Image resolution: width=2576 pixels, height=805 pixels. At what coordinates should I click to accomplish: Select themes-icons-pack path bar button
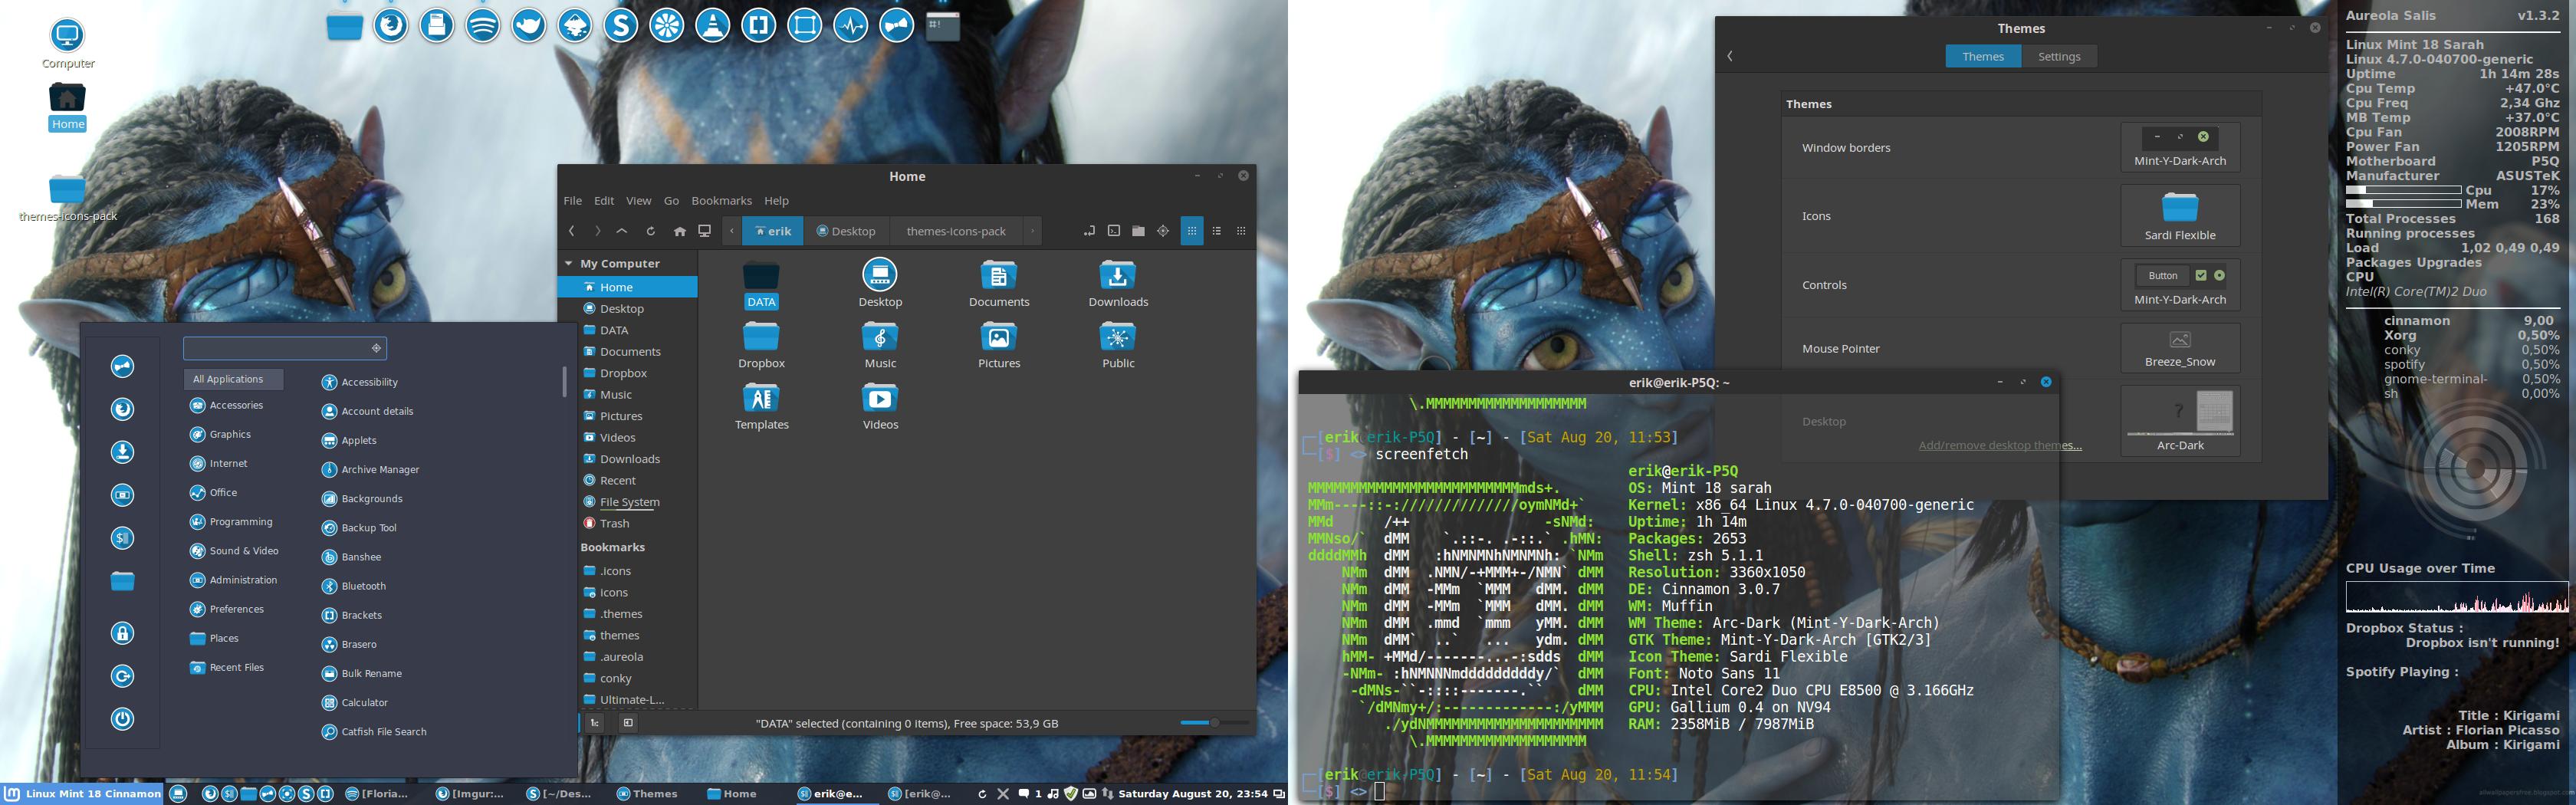point(956,231)
